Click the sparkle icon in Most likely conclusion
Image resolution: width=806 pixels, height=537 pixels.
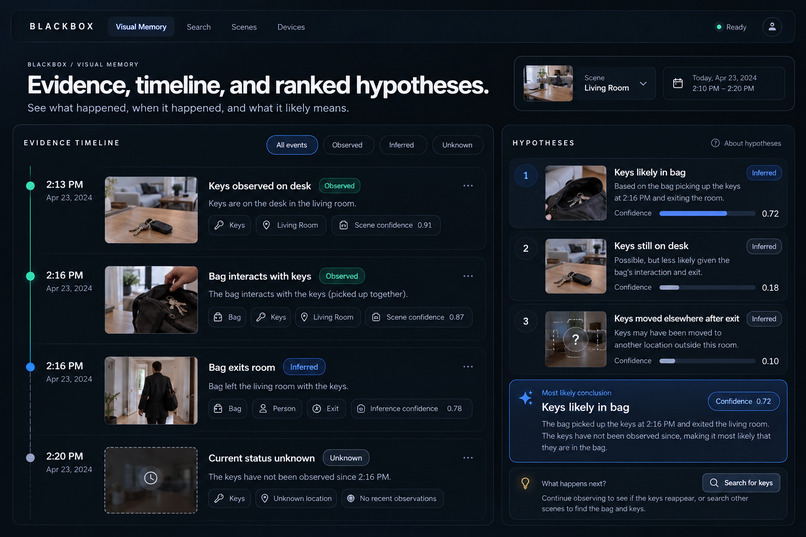[x=526, y=398]
